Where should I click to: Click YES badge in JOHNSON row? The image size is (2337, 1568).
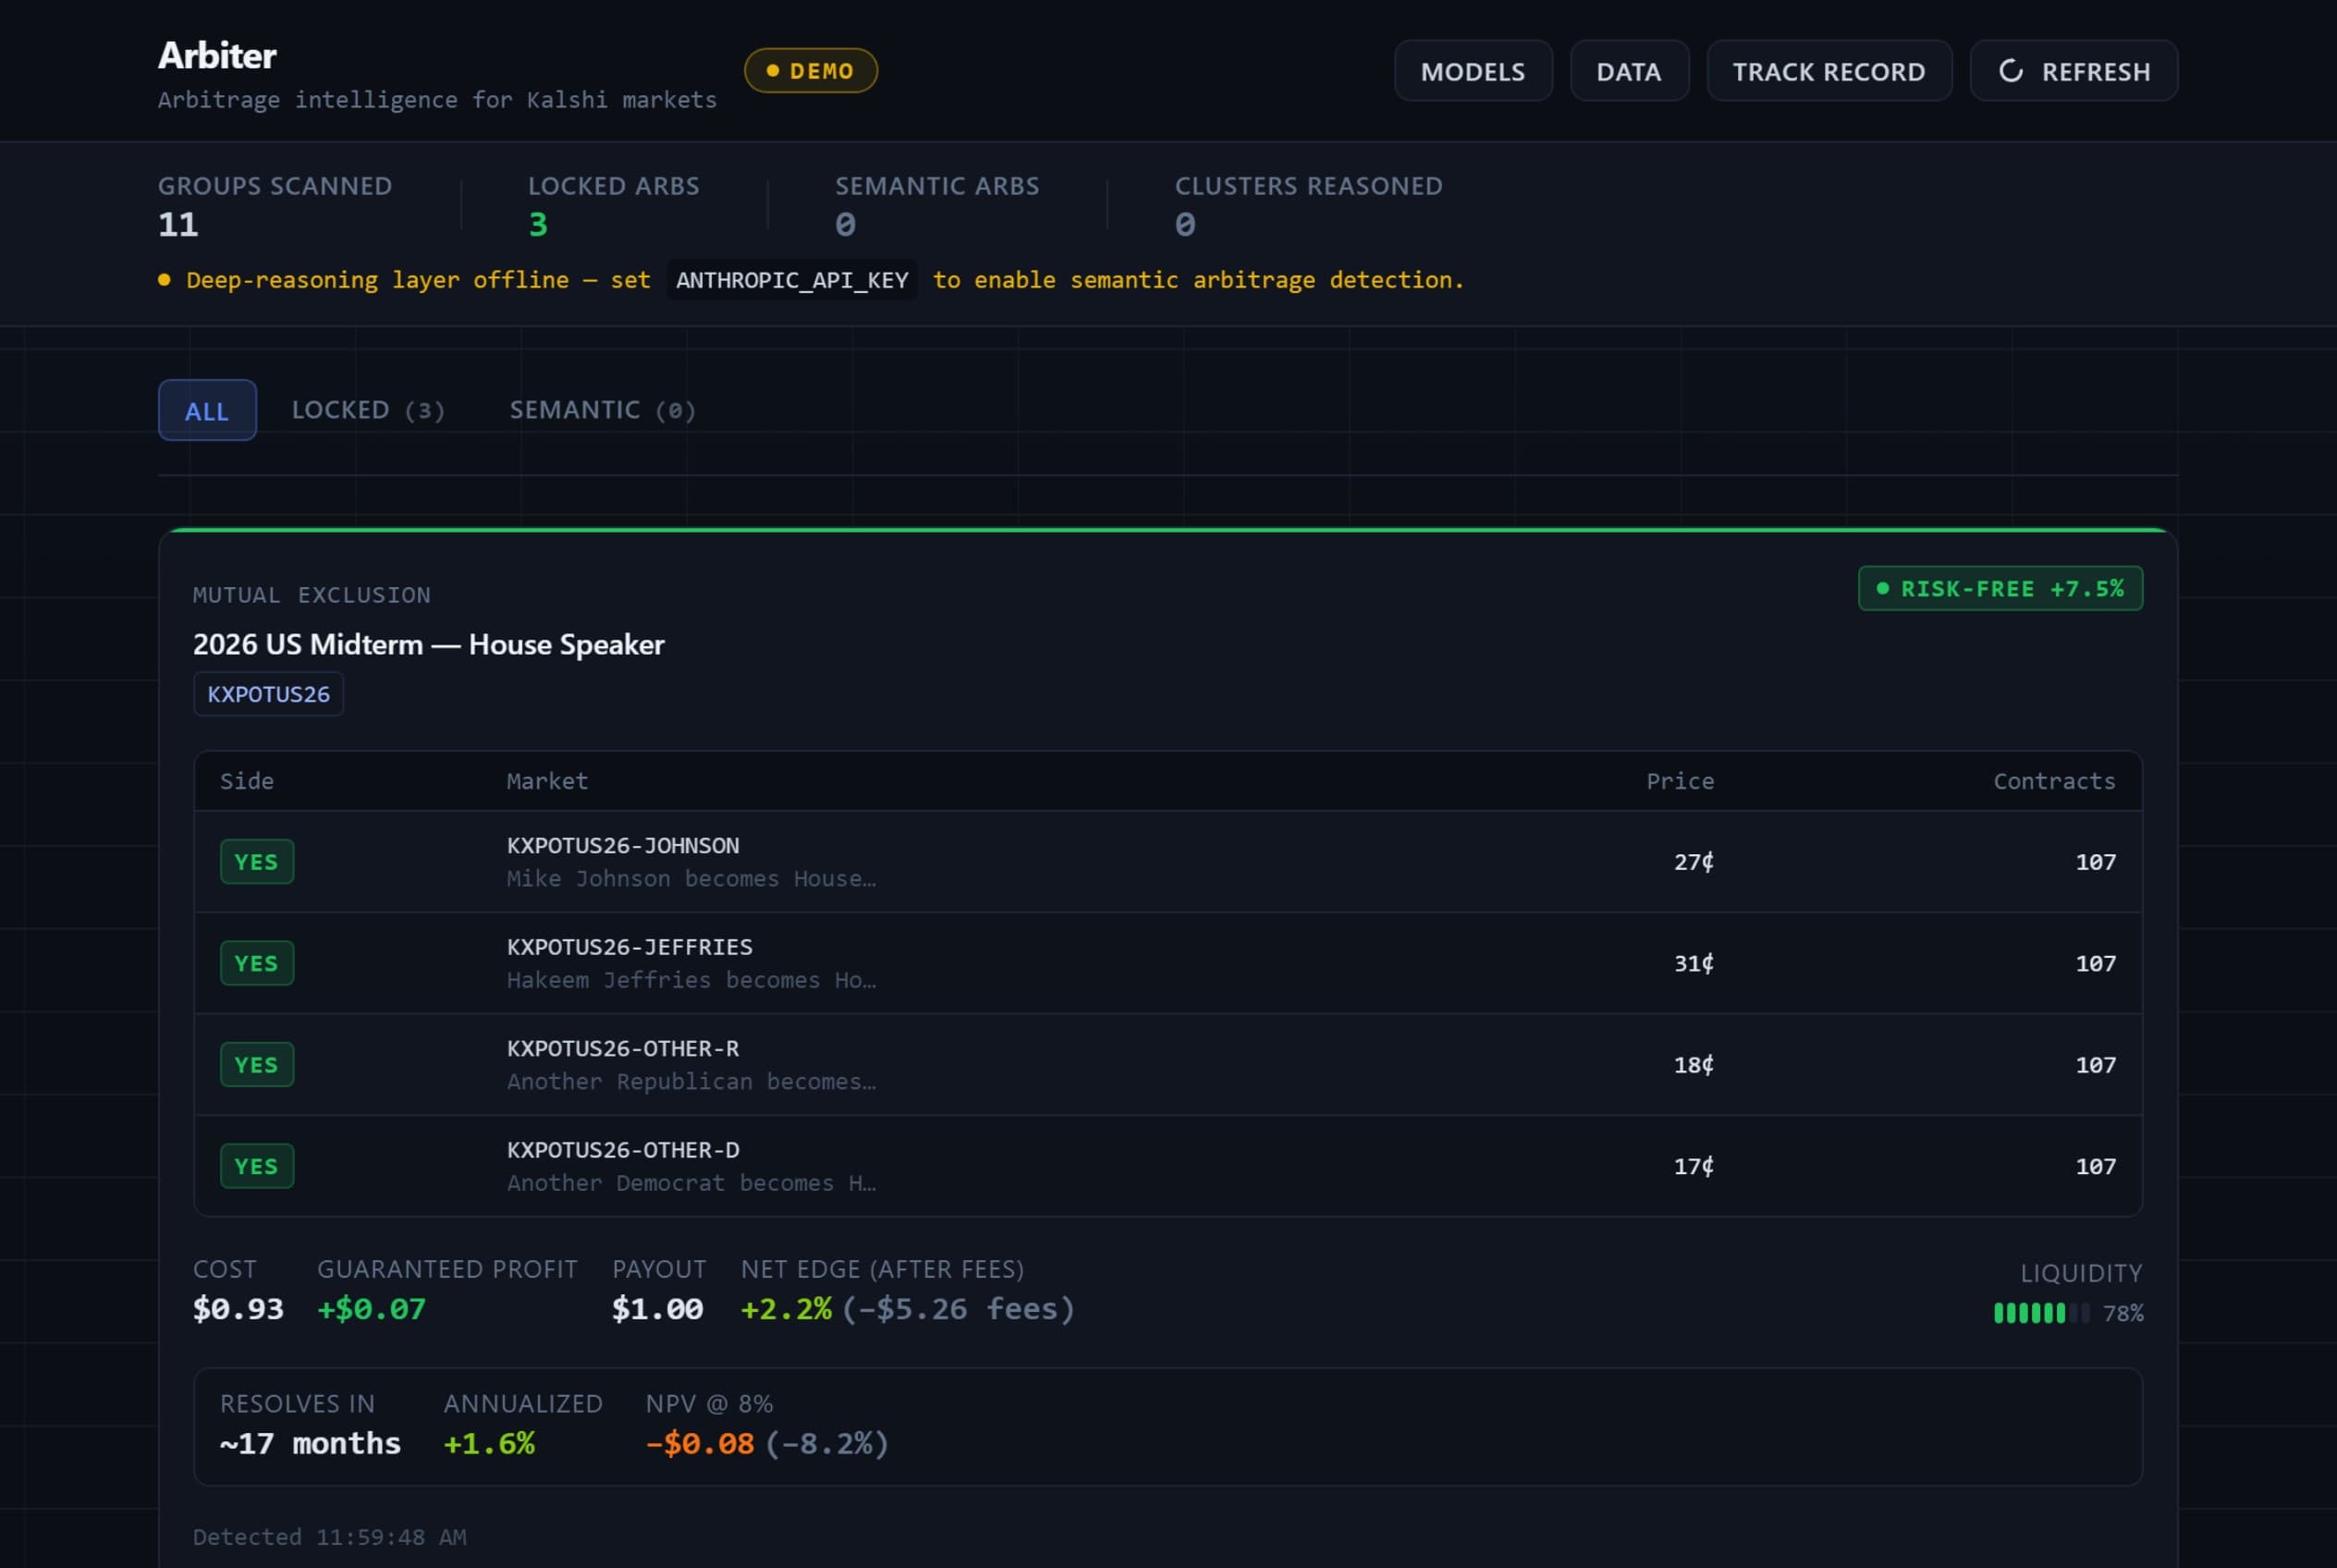coord(257,861)
